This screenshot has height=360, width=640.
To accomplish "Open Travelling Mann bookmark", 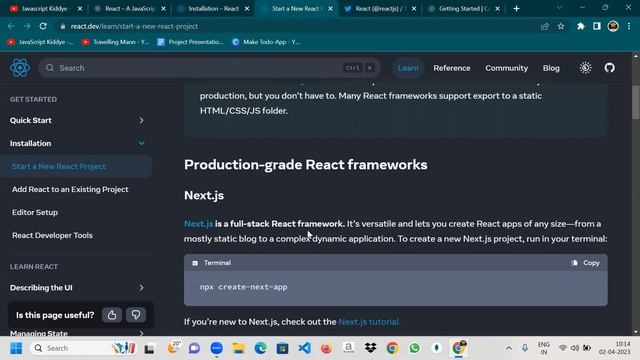I will tap(116, 42).
